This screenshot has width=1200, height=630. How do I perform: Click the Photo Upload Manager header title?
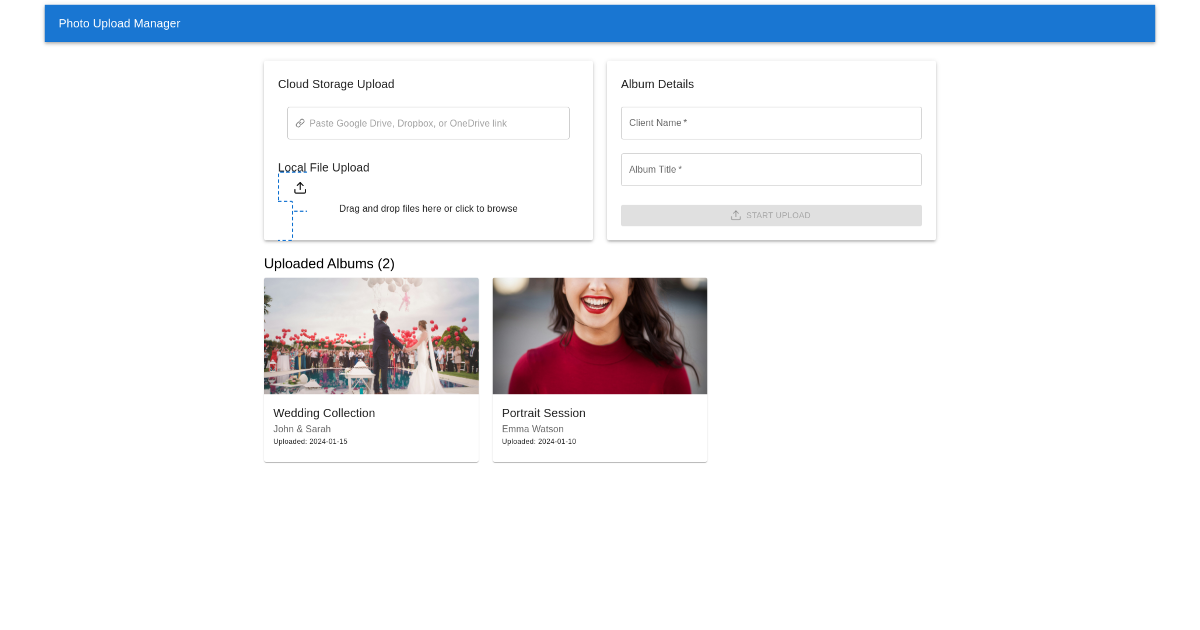[x=119, y=23]
